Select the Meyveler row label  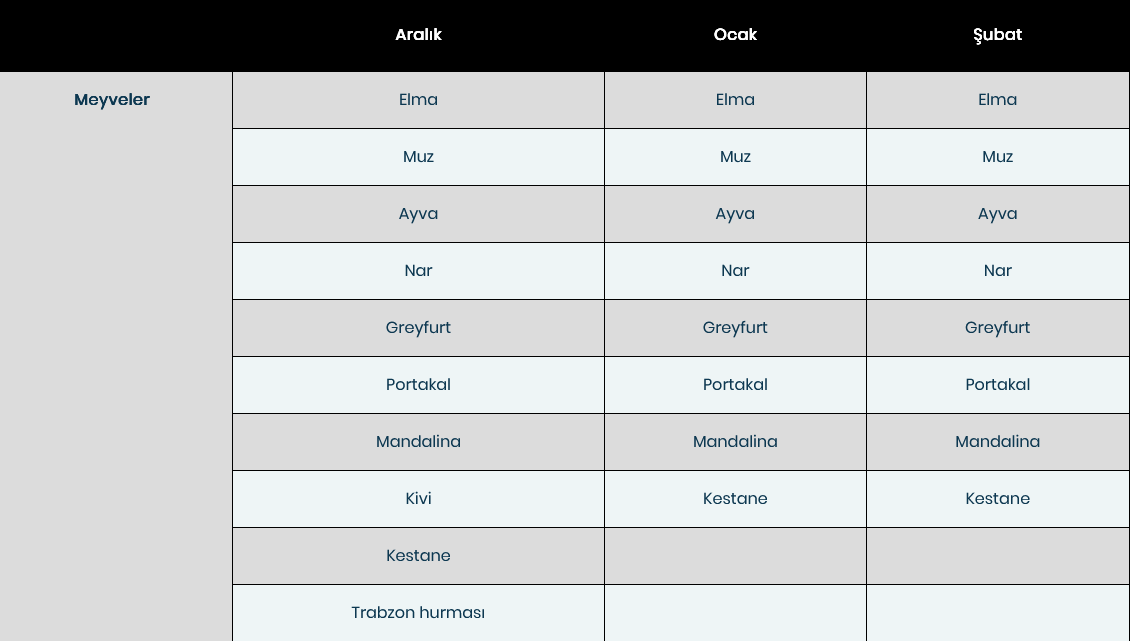(x=112, y=100)
